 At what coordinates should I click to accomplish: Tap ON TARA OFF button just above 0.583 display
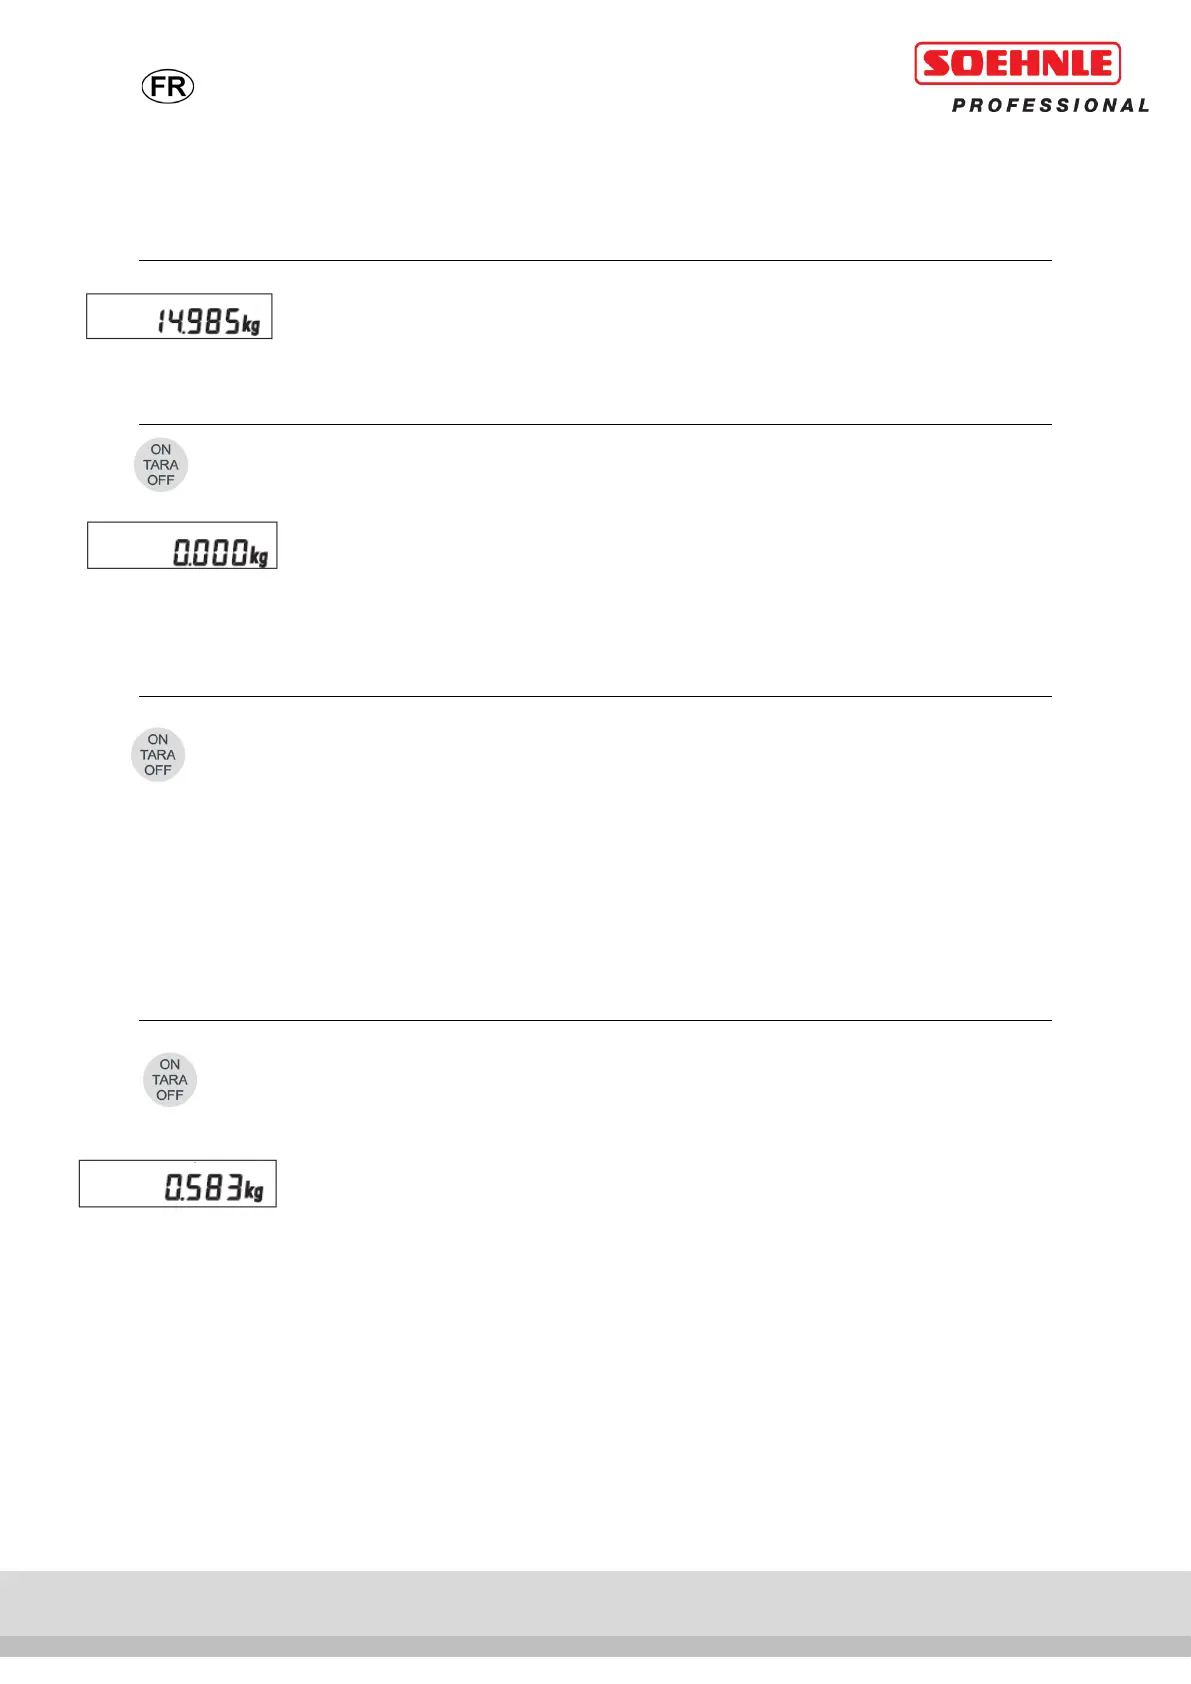click(x=170, y=1080)
